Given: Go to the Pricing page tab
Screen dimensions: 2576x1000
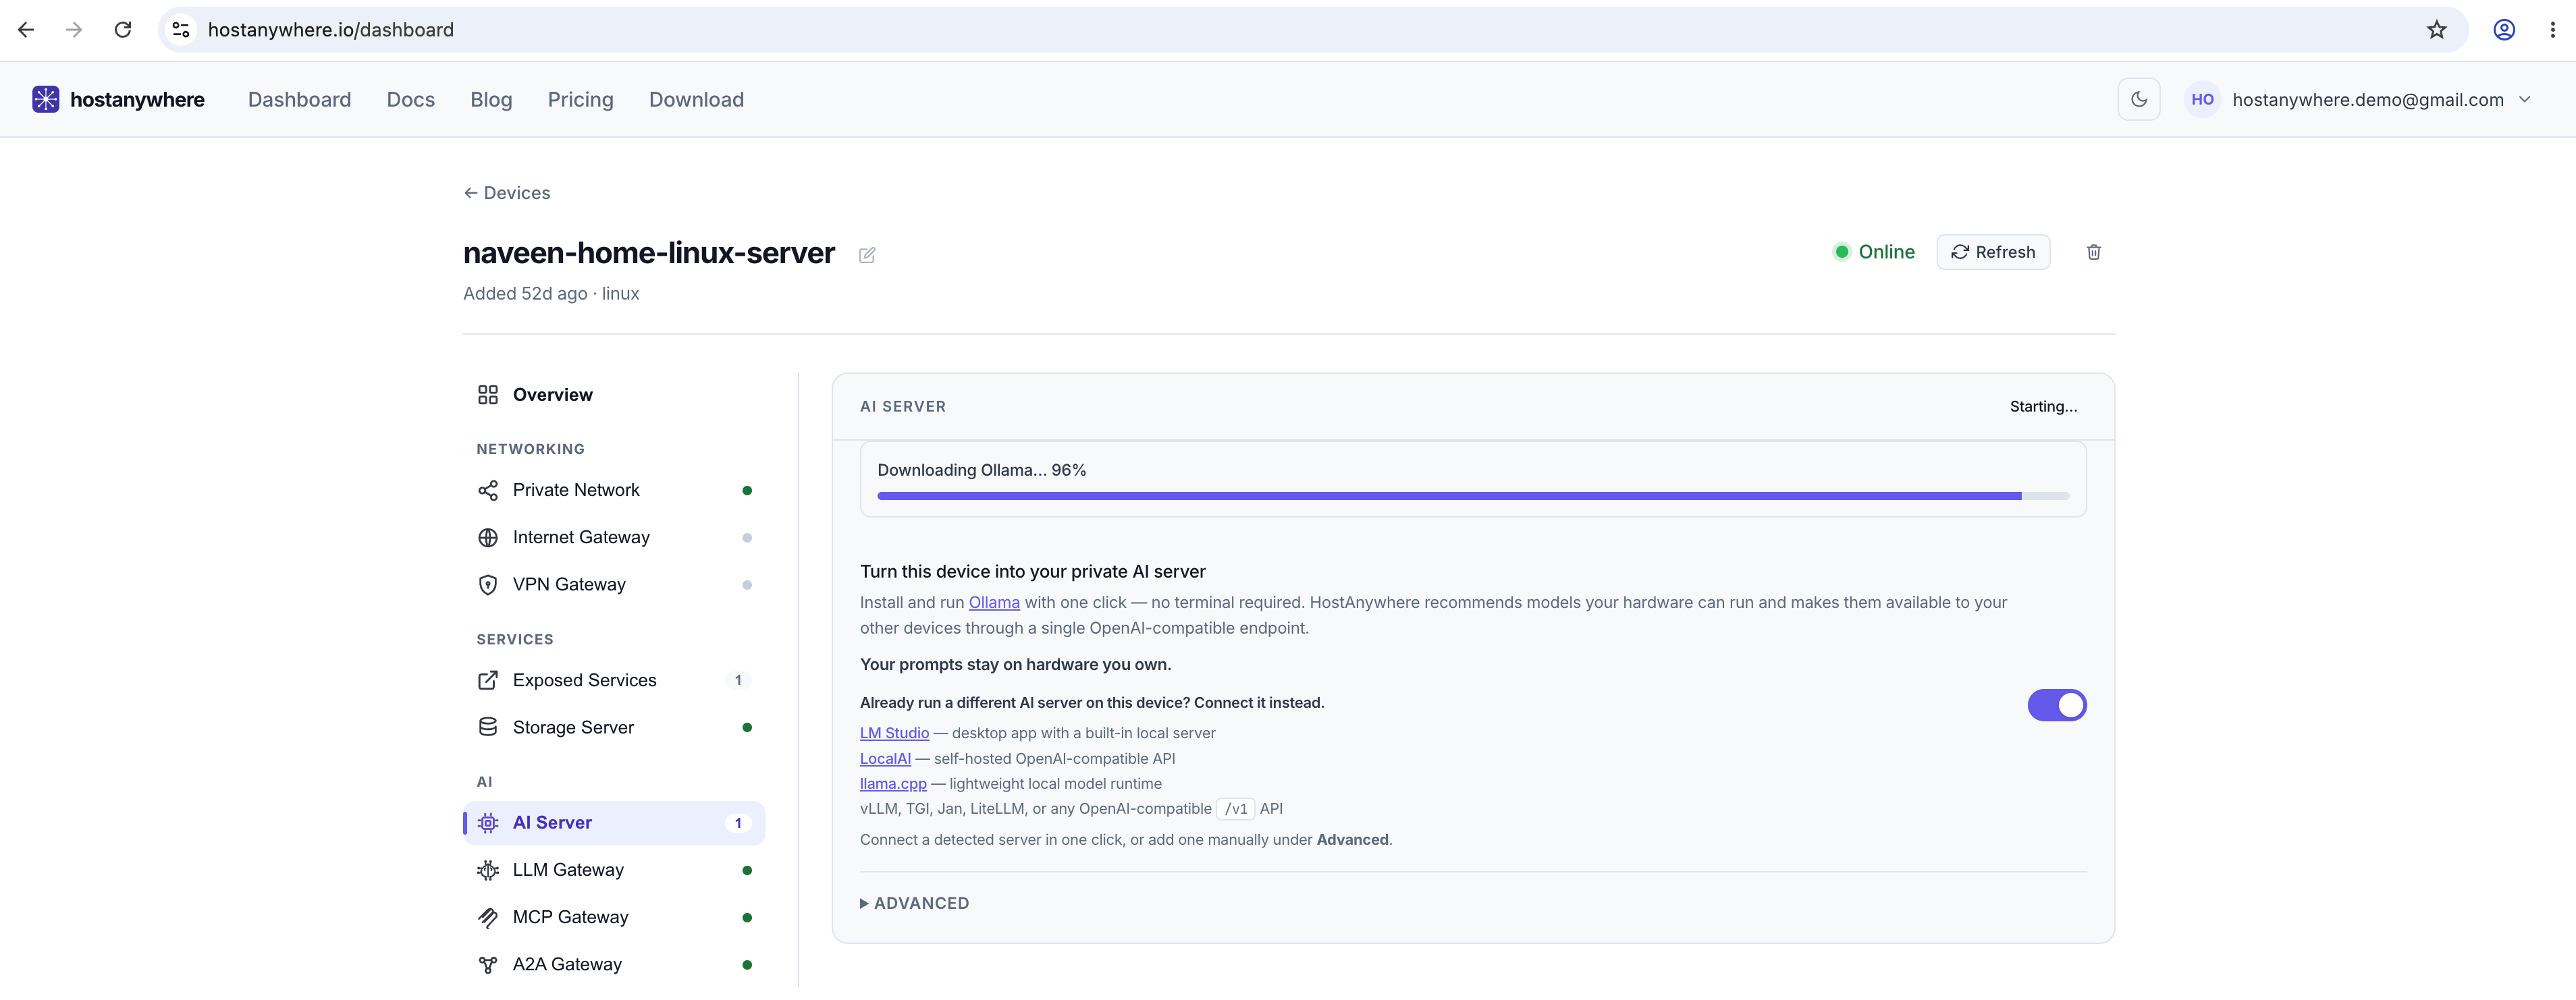Looking at the screenshot, I should tap(580, 99).
